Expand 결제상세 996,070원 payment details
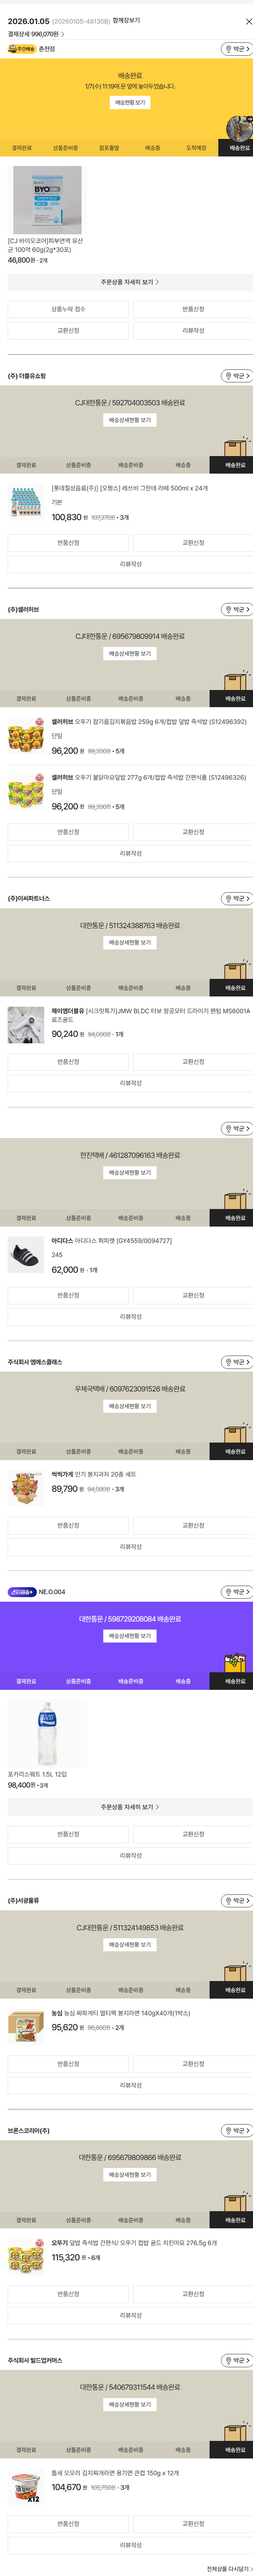The image size is (253, 2576). (x=34, y=34)
